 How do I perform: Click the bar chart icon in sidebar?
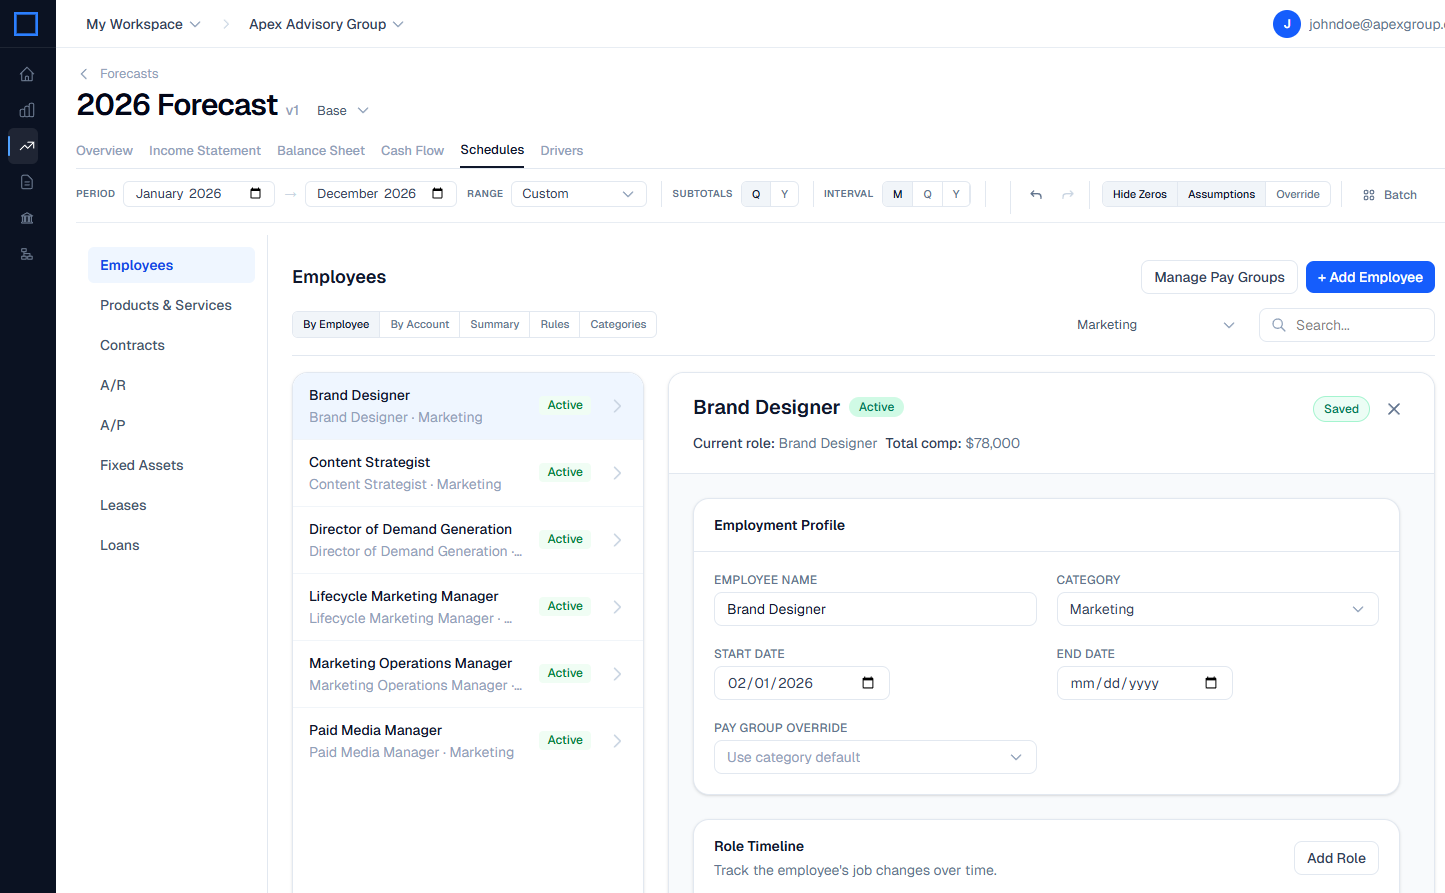coord(27,110)
